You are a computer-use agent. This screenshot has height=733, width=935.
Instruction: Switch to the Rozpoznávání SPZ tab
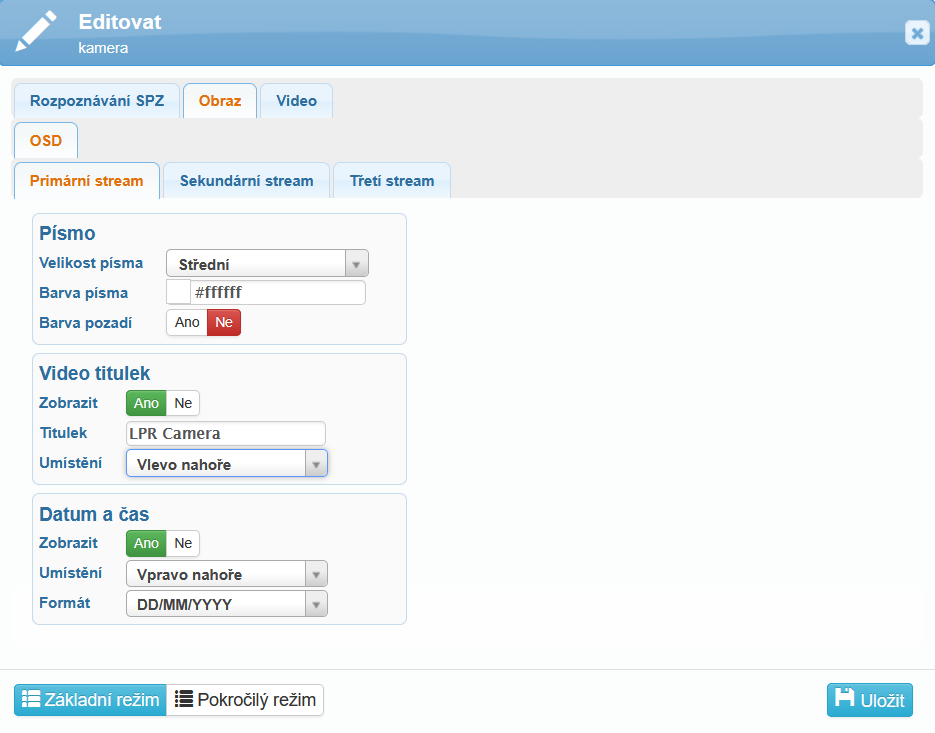[97, 101]
